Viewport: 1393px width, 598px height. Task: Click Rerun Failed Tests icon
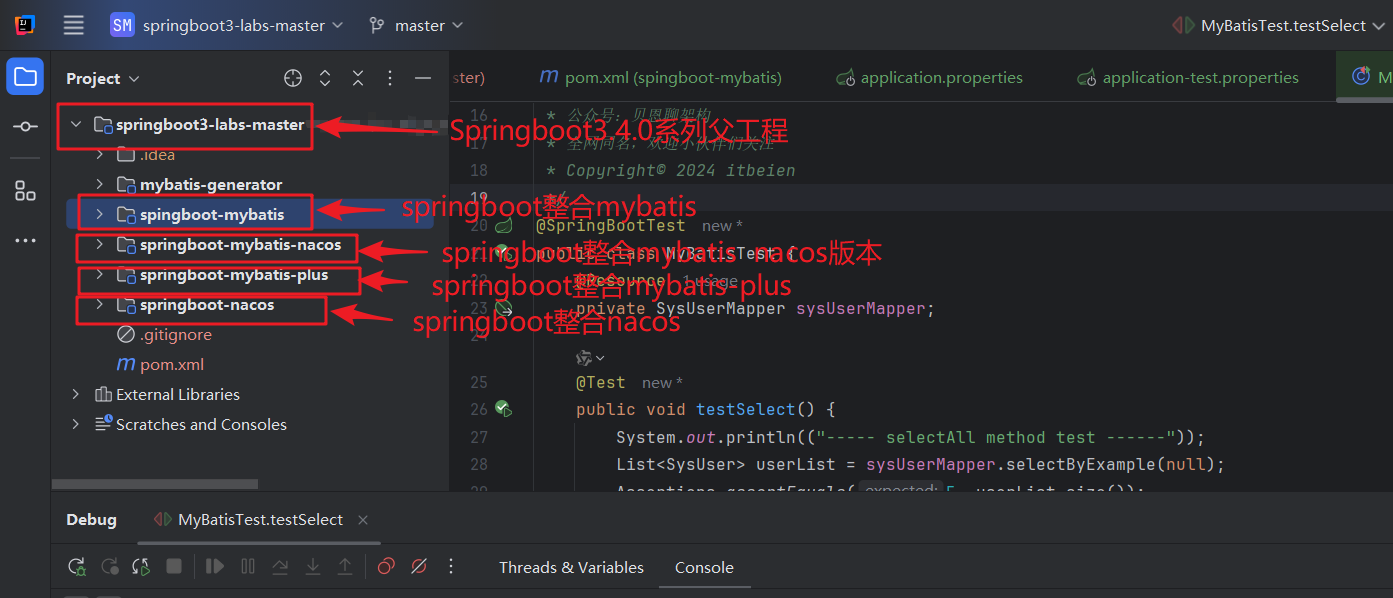(109, 567)
